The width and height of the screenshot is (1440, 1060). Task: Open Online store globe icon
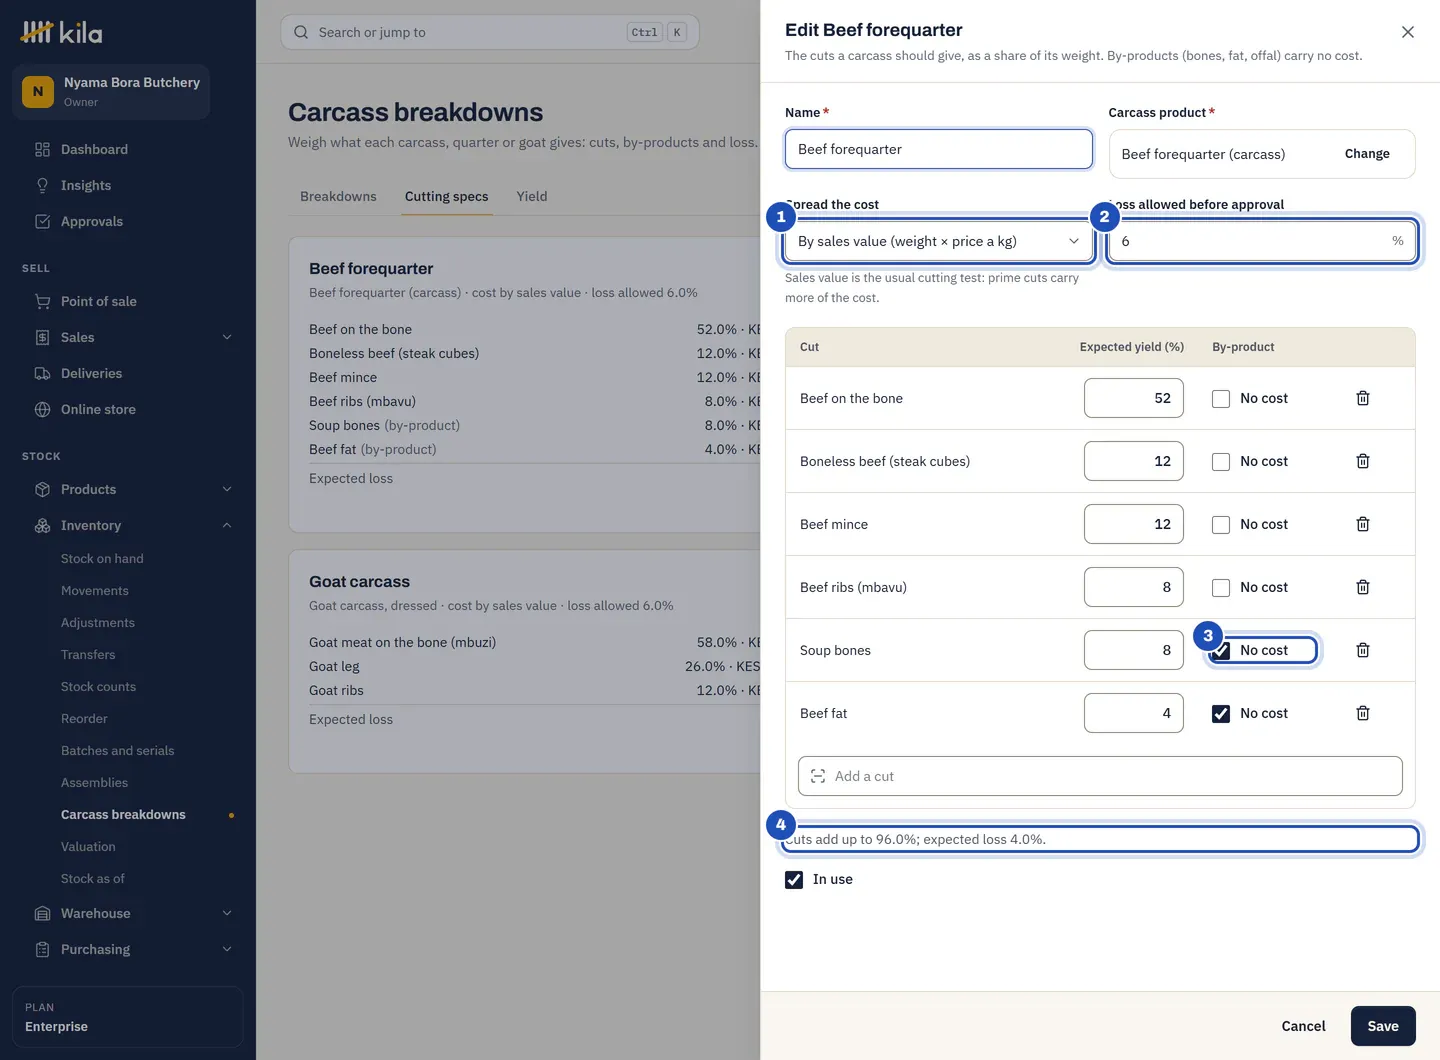(x=42, y=409)
